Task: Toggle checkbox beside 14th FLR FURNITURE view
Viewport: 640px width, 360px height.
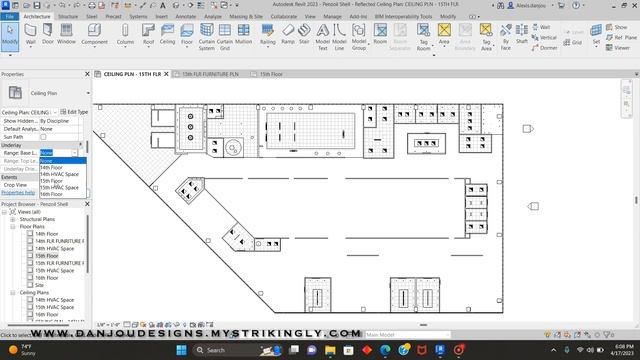Action: [x=30, y=241]
